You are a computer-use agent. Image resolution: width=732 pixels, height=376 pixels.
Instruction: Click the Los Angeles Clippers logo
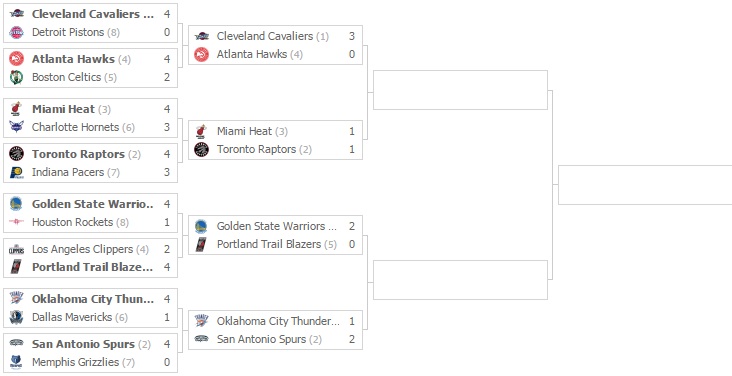pyautogui.click(x=16, y=249)
